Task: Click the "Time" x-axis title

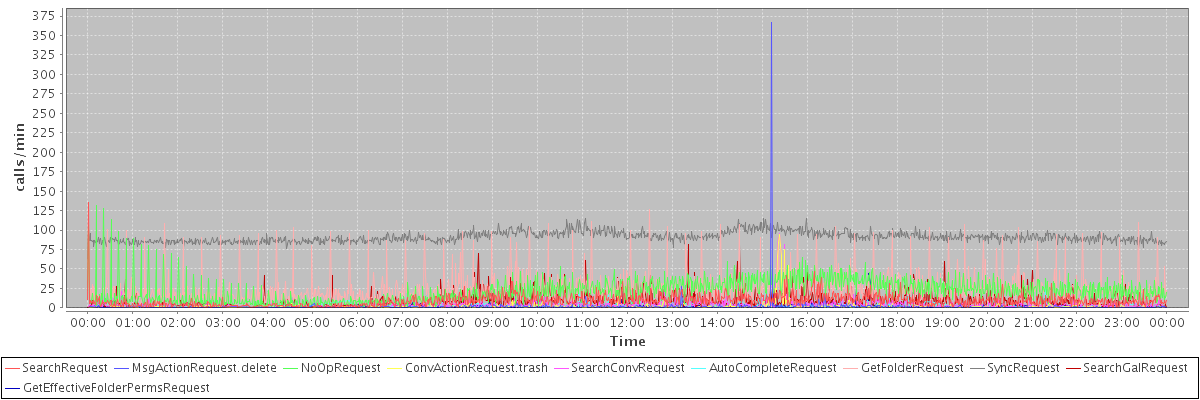Action: (627, 341)
